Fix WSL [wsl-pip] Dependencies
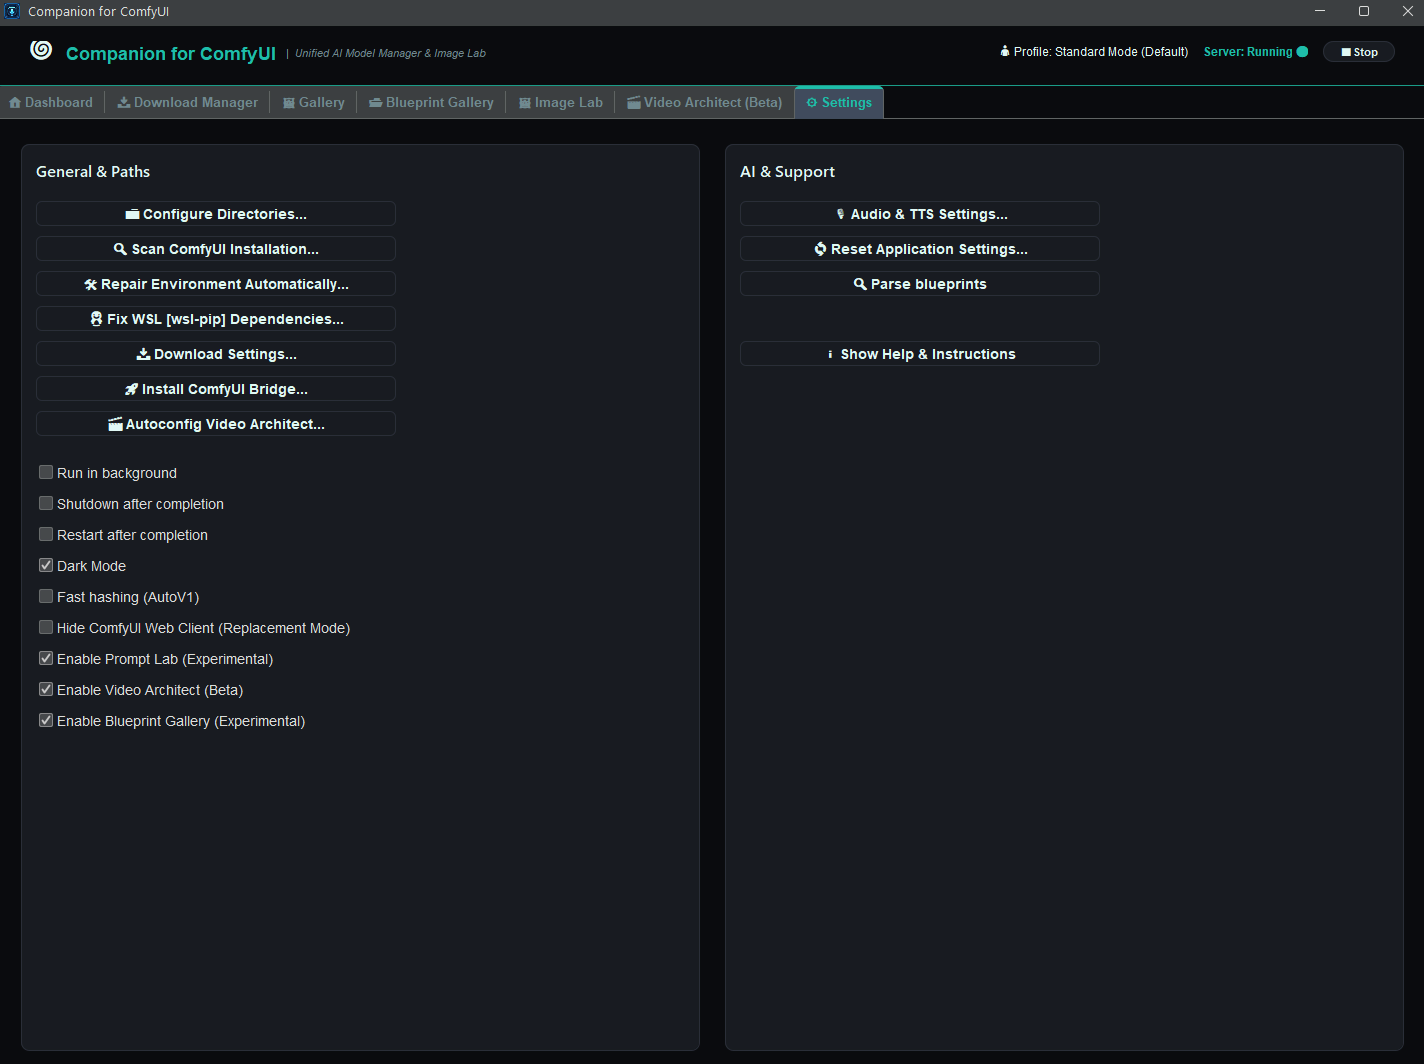 (216, 319)
